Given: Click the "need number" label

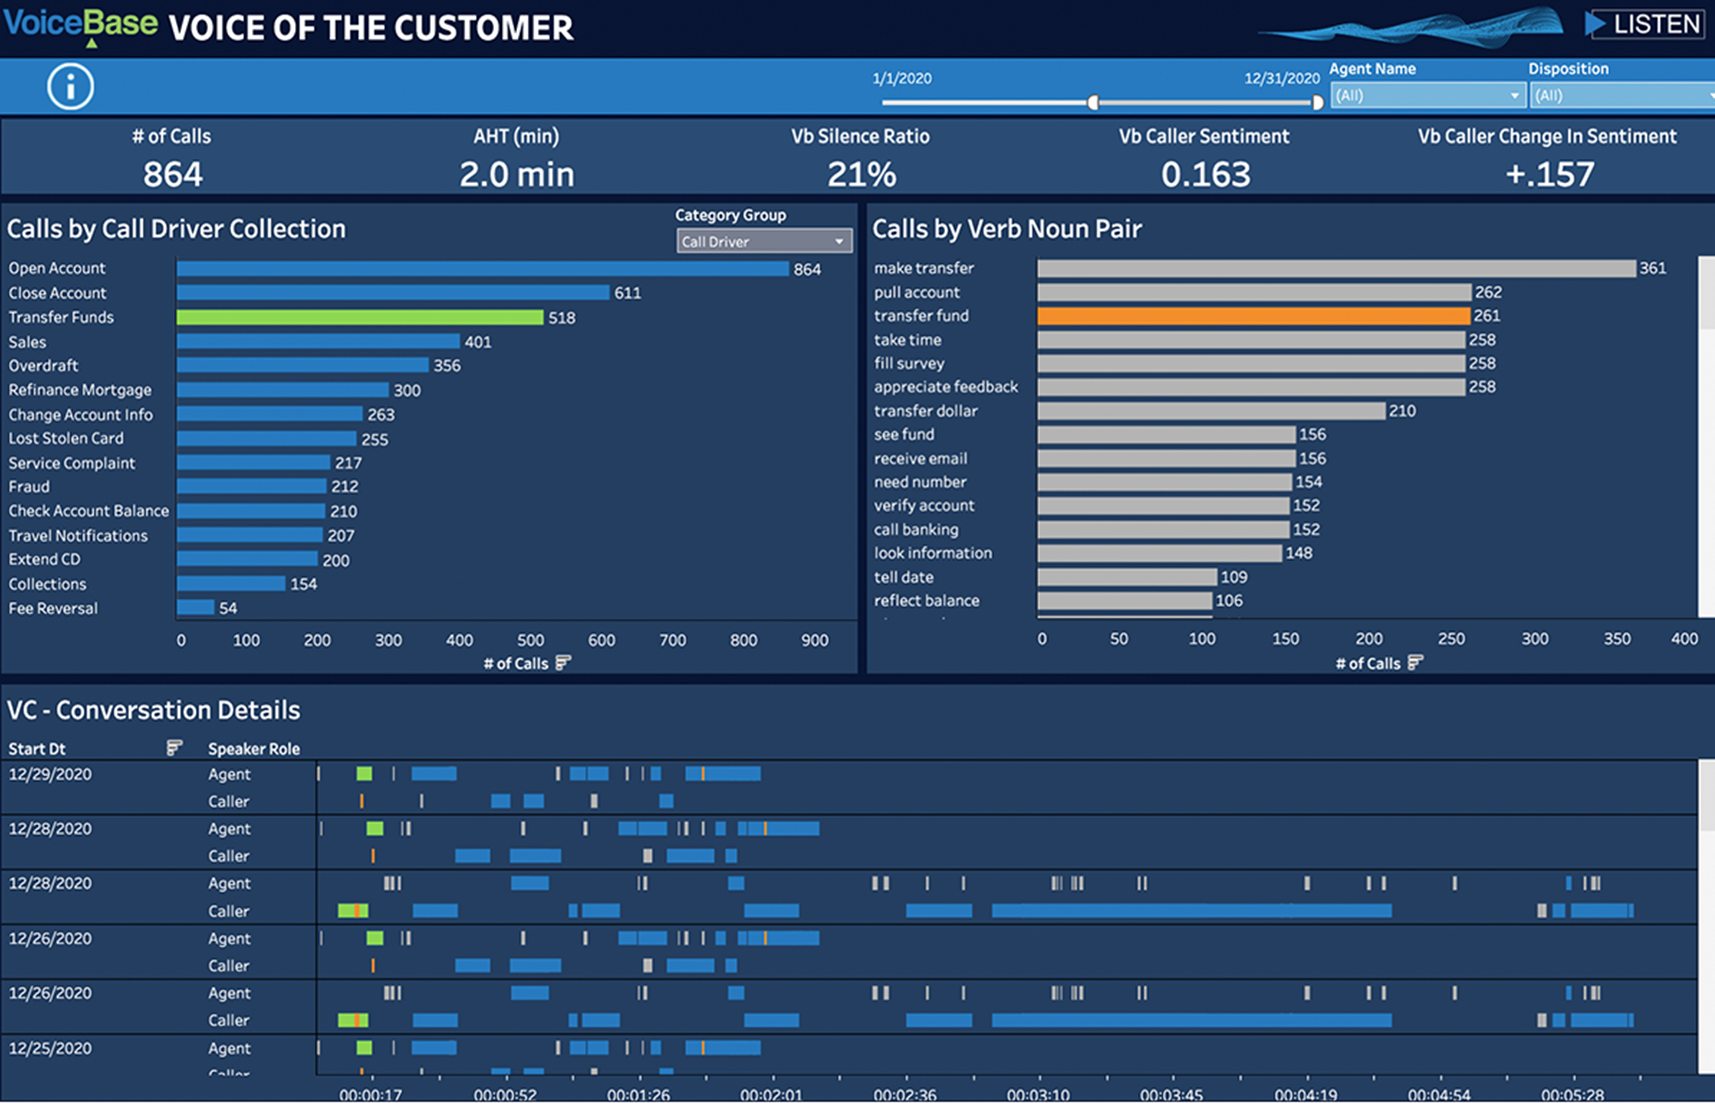Looking at the screenshot, I should pyautogui.click(x=920, y=482).
